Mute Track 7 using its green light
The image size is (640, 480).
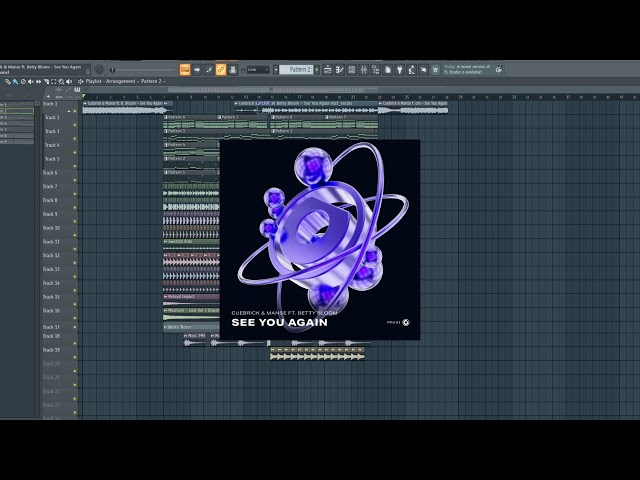coord(75,194)
